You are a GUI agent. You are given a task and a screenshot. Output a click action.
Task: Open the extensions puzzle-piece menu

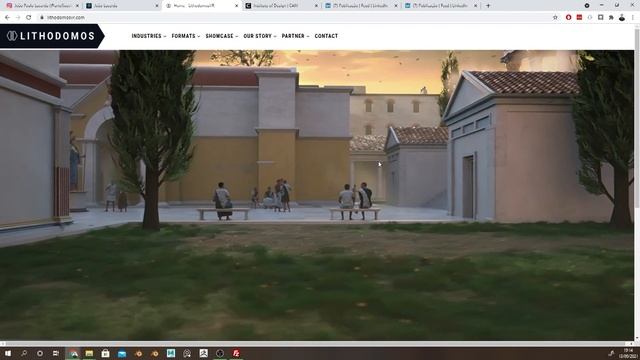click(611, 18)
